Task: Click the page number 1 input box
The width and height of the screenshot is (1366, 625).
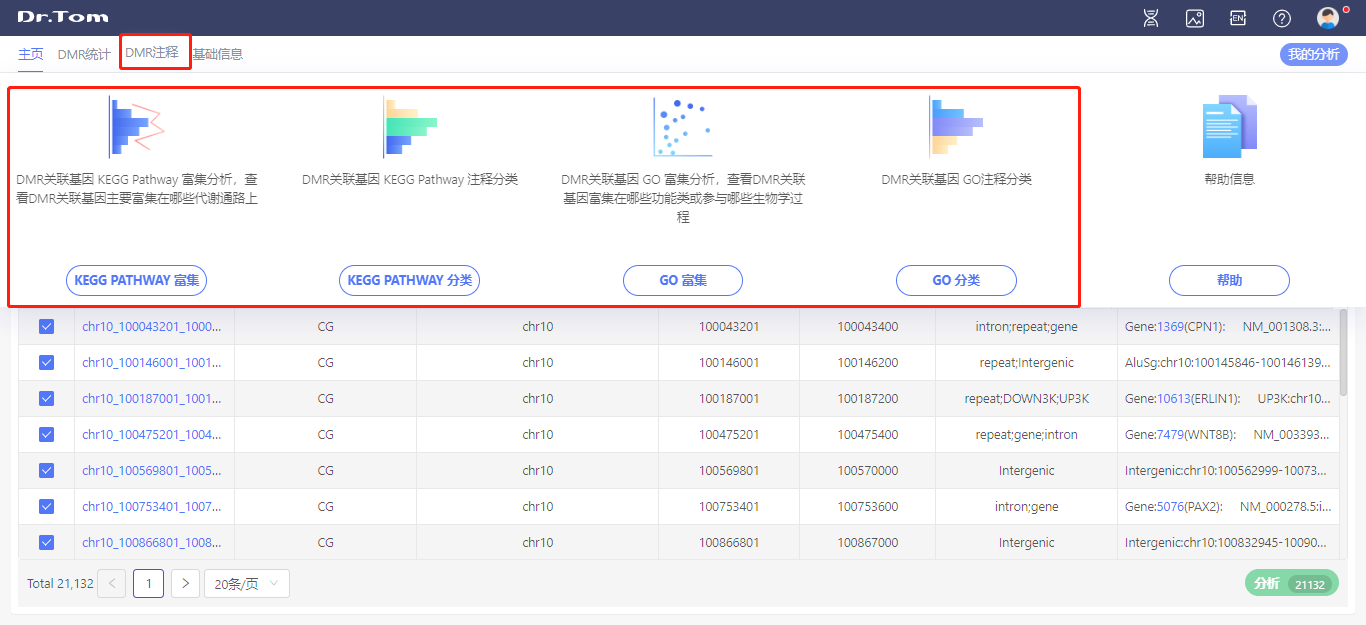Action: (x=148, y=584)
